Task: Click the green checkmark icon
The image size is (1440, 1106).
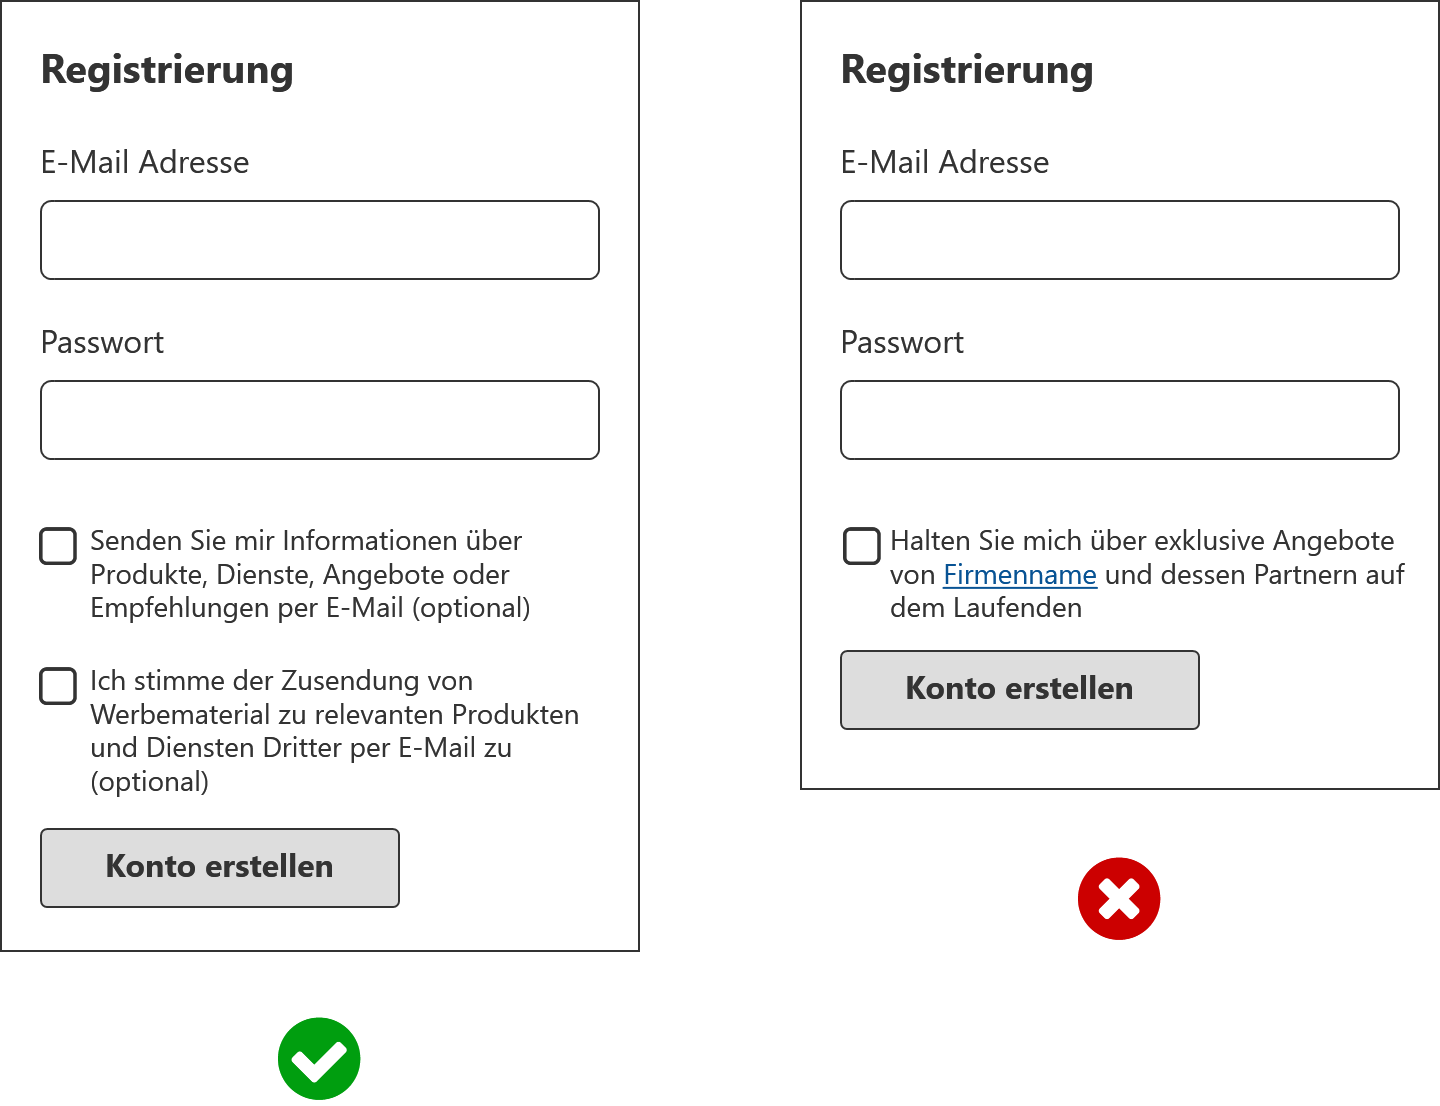Action: pos(319,1059)
